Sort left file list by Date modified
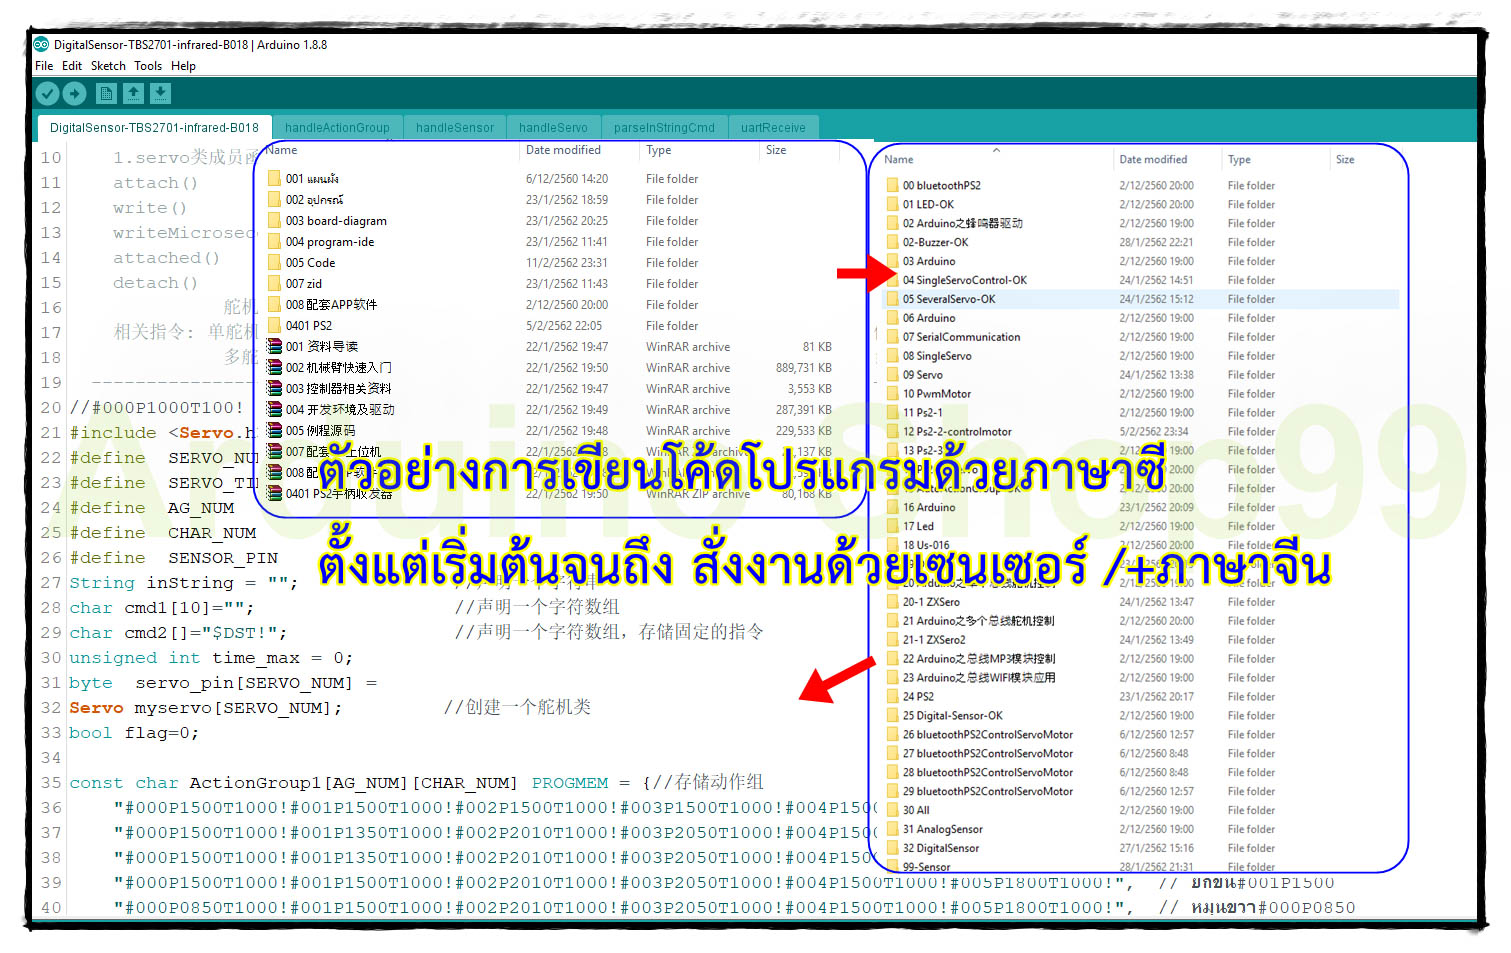Screen dimensions: 1511x953 coord(563,150)
